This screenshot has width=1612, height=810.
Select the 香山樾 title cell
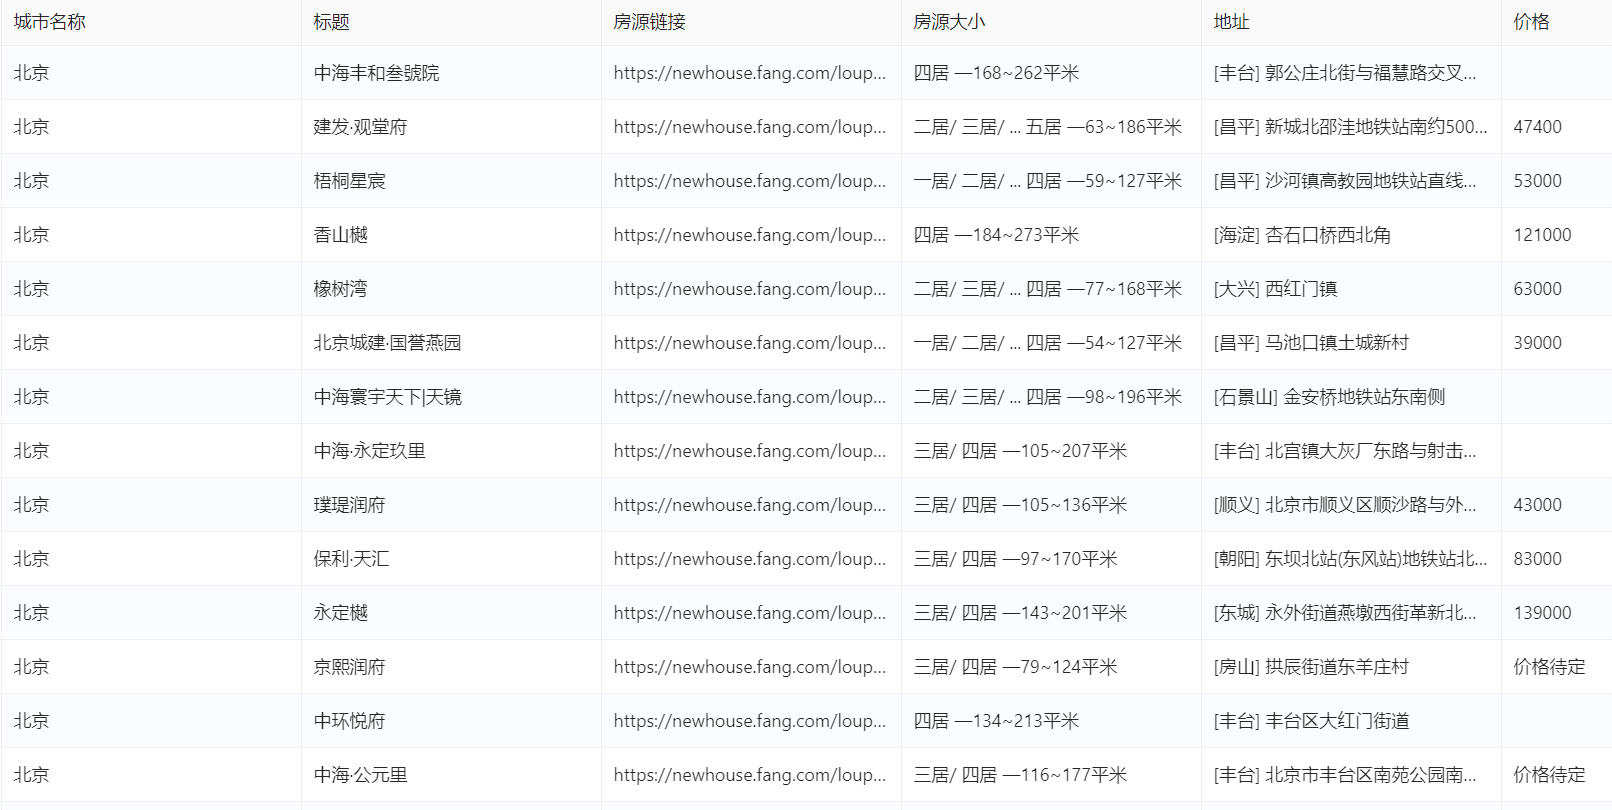coord(341,235)
